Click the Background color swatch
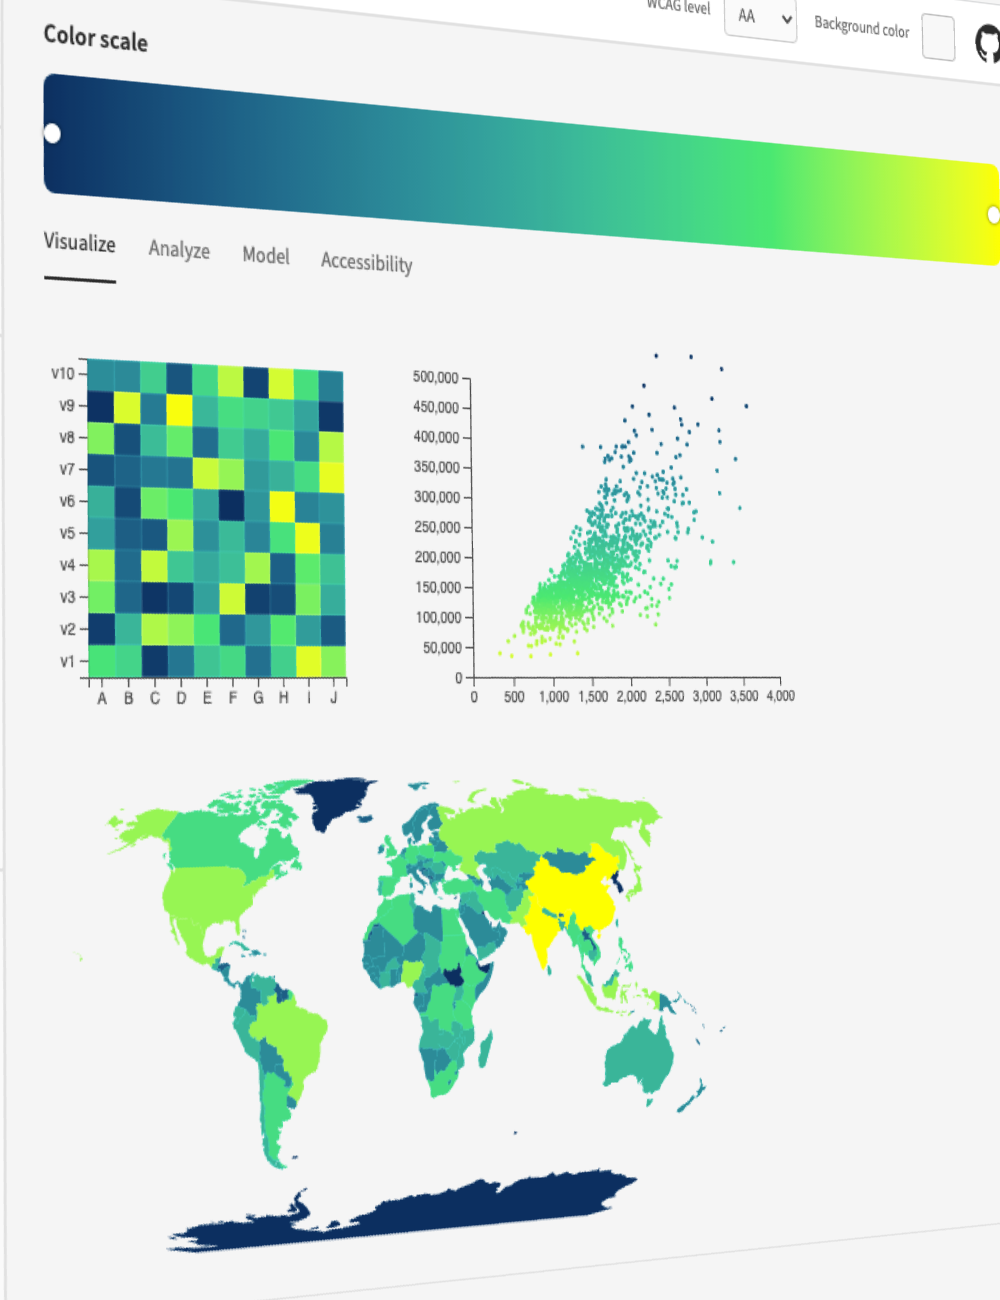 pos(937,37)
